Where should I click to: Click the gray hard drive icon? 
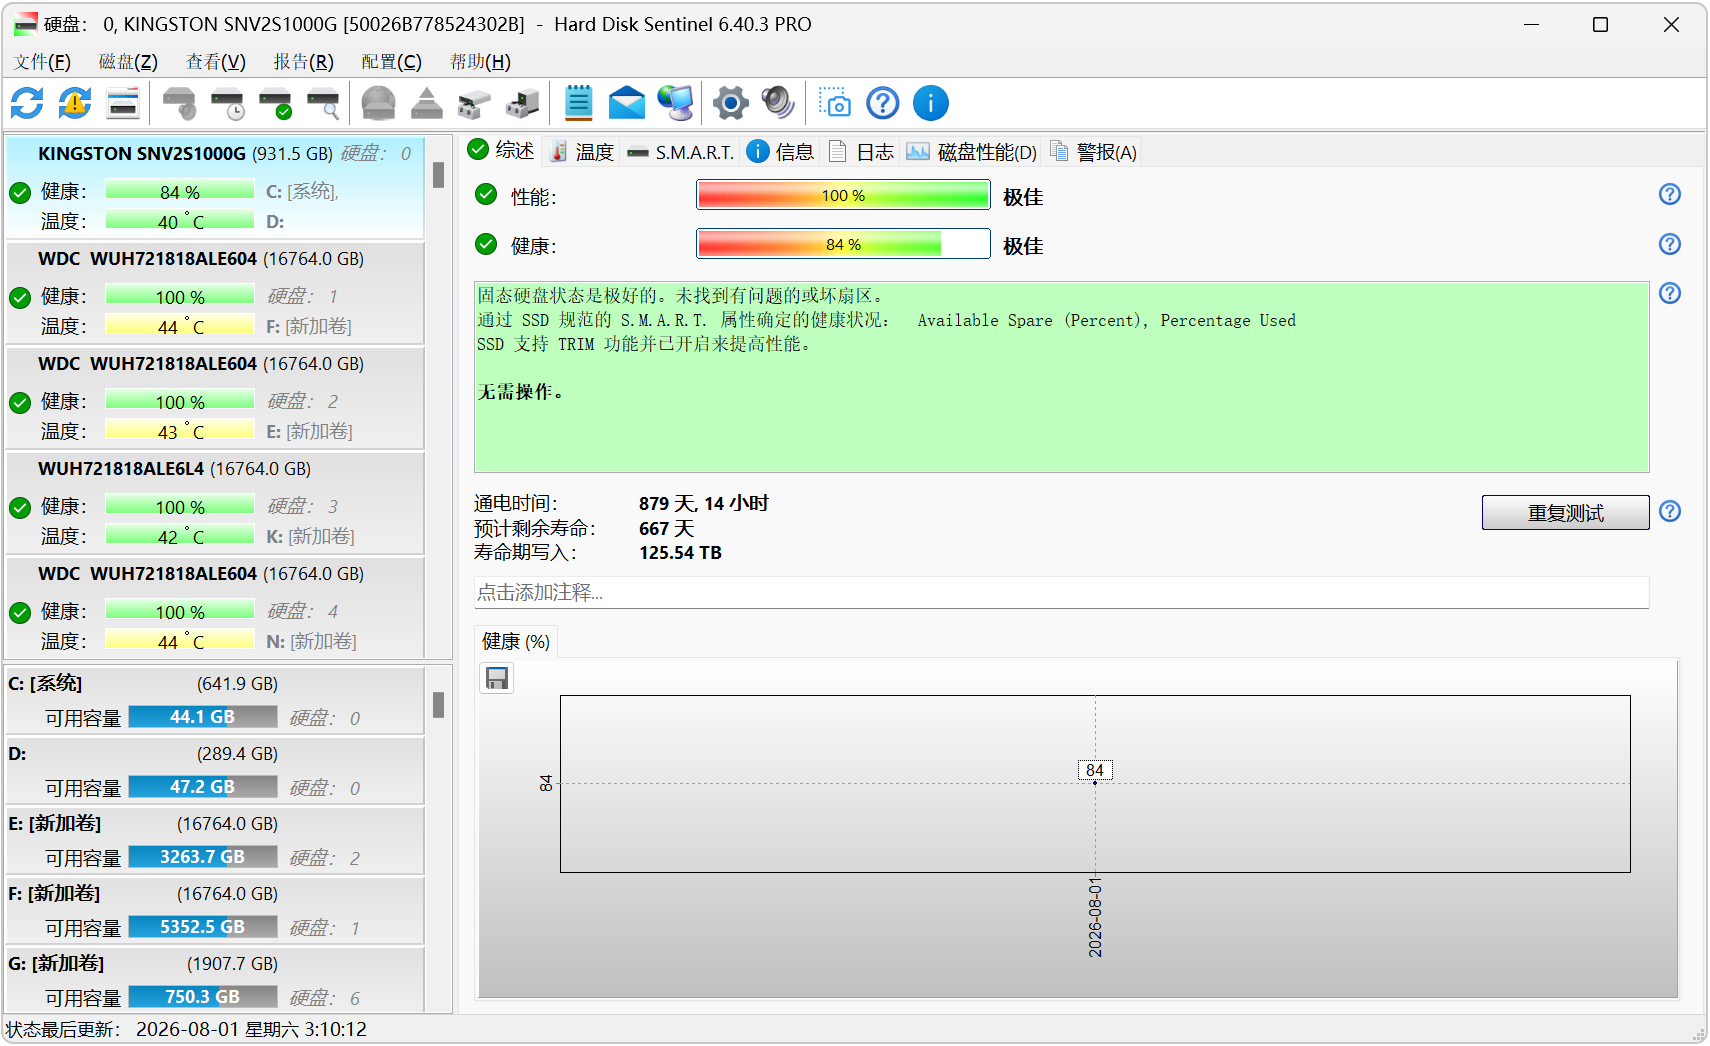pyautogui.click(x=378, y=103)
